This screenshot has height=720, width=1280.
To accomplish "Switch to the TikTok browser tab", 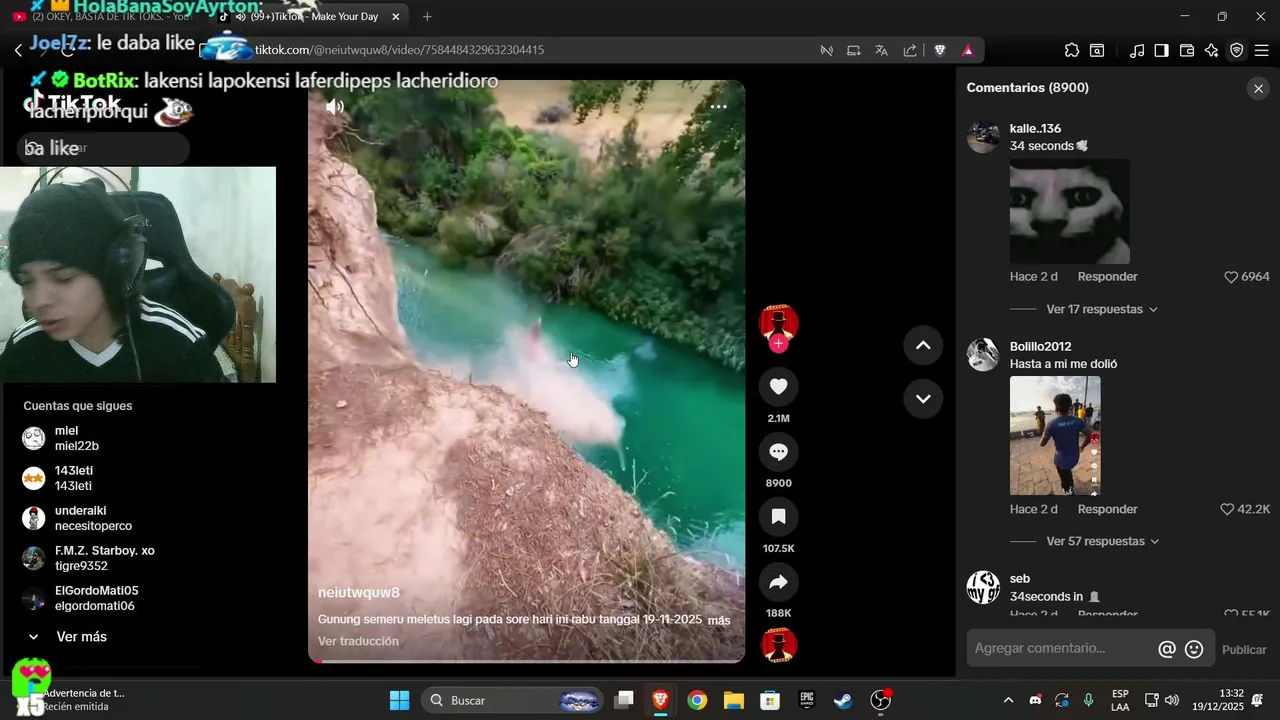I will [310, 17].
